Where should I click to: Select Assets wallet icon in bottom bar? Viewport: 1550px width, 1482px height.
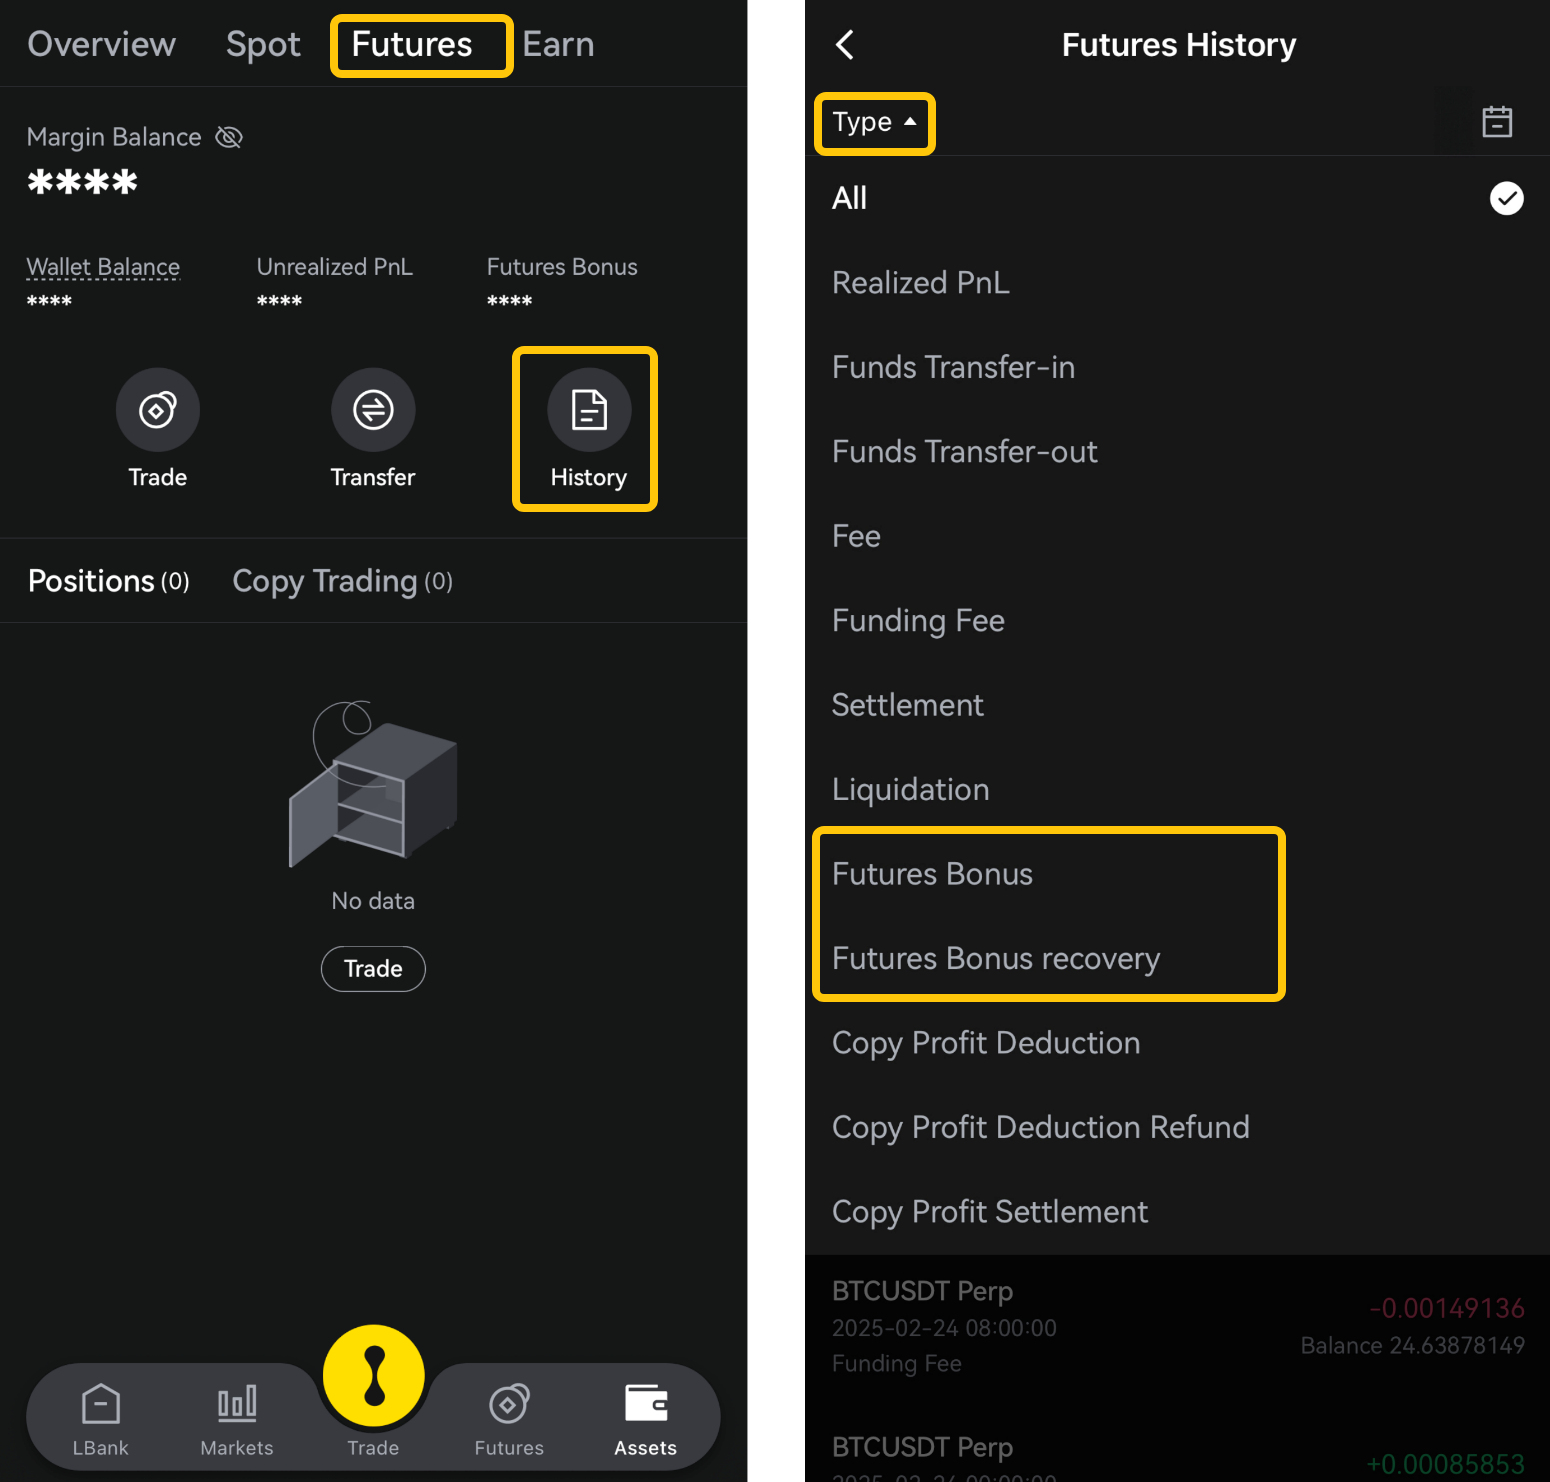click(645, 1405)
